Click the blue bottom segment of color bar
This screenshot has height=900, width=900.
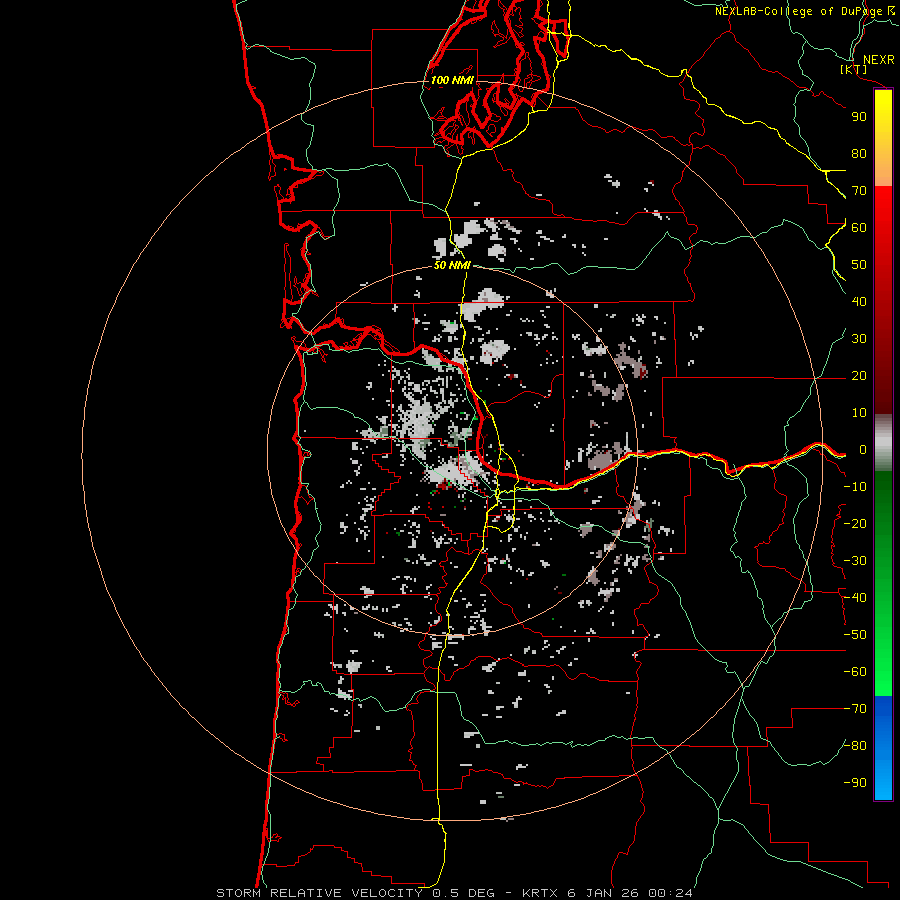883,747
